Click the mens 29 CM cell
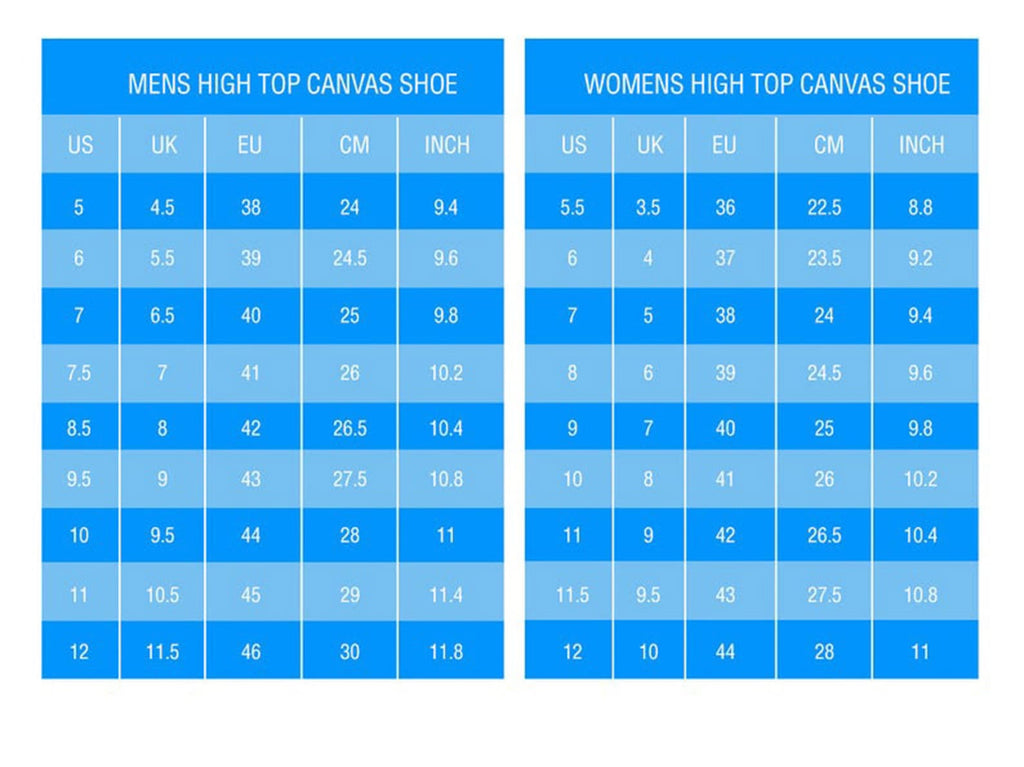This screenshot has height=767, width=1024. click(x=350, y=596)
